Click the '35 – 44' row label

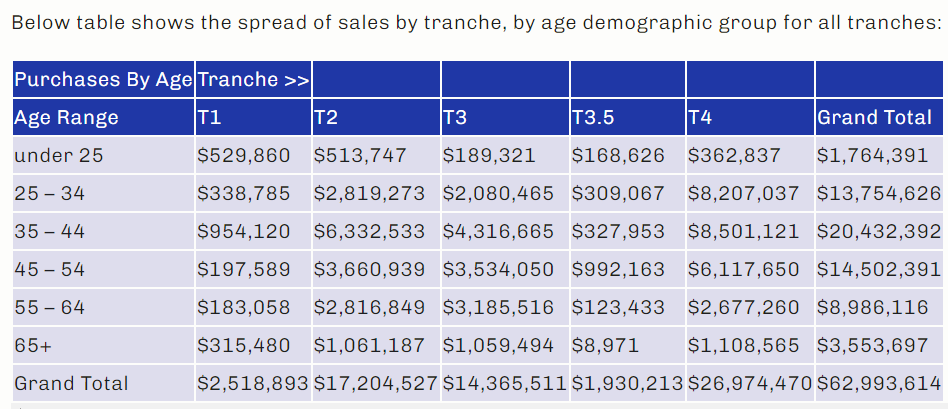point(103,231)
